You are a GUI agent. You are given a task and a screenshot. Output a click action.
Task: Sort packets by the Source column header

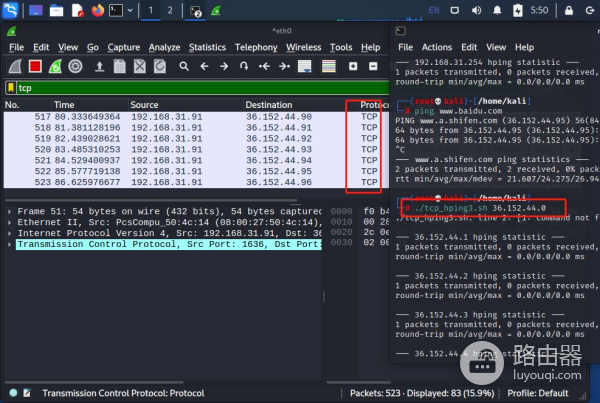[x=144, y=105]
